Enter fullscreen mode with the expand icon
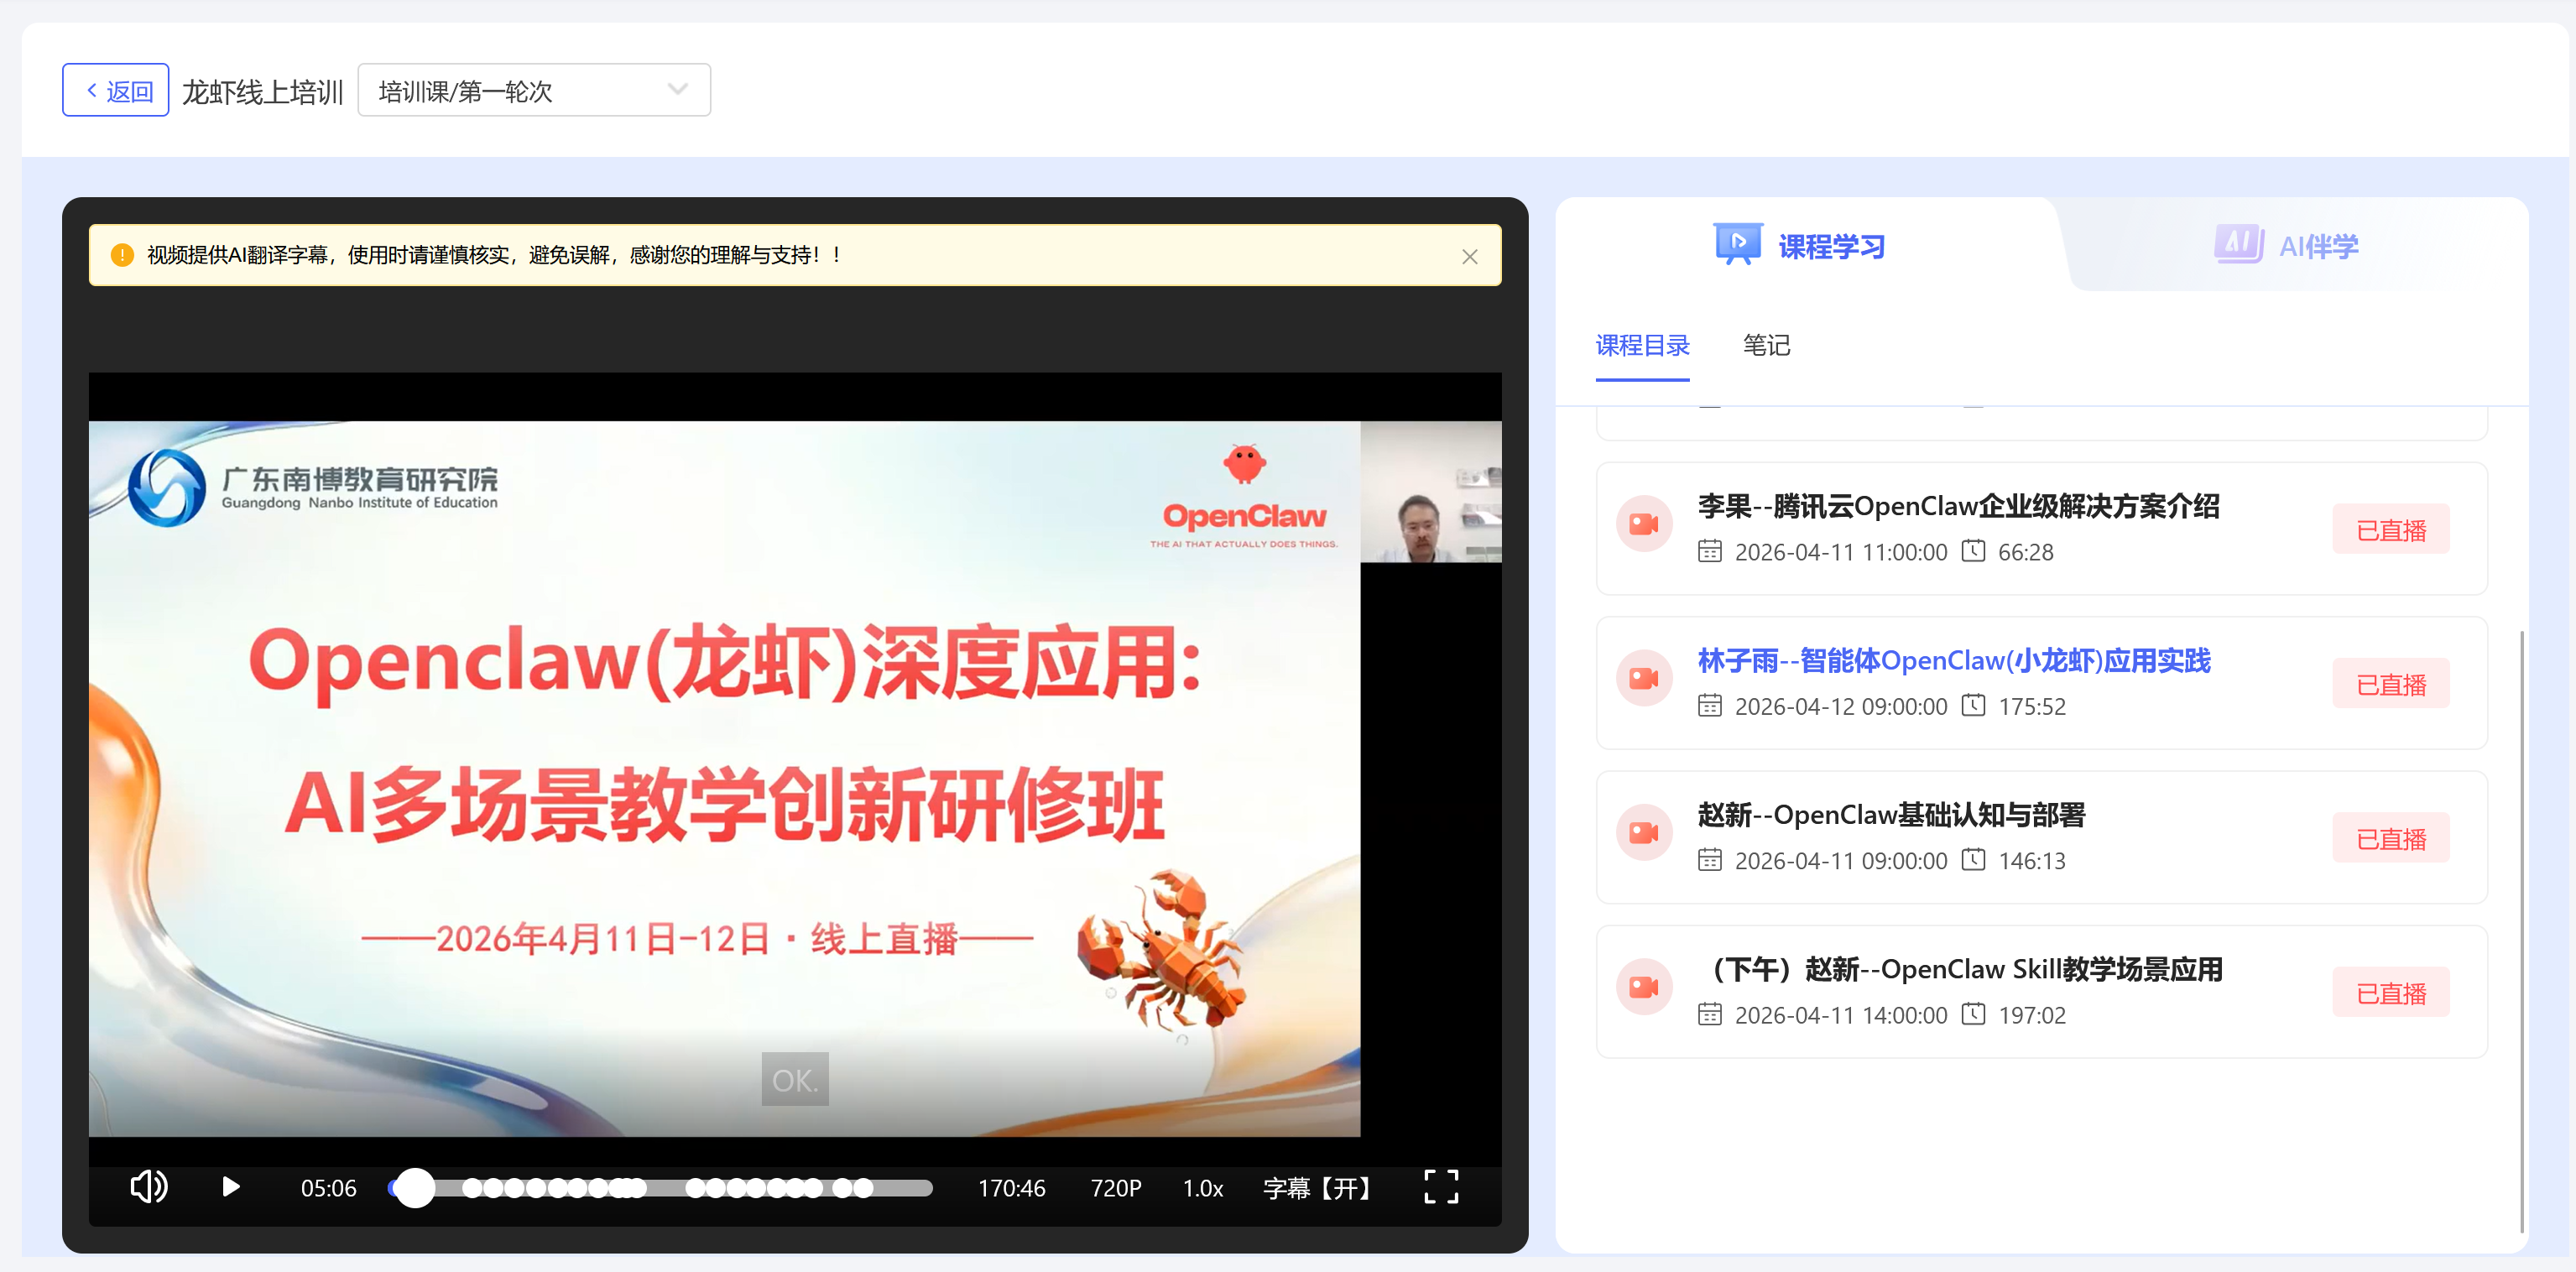The width and height of the screenshot is (2576, 1272). (x=1440, y=1187)
